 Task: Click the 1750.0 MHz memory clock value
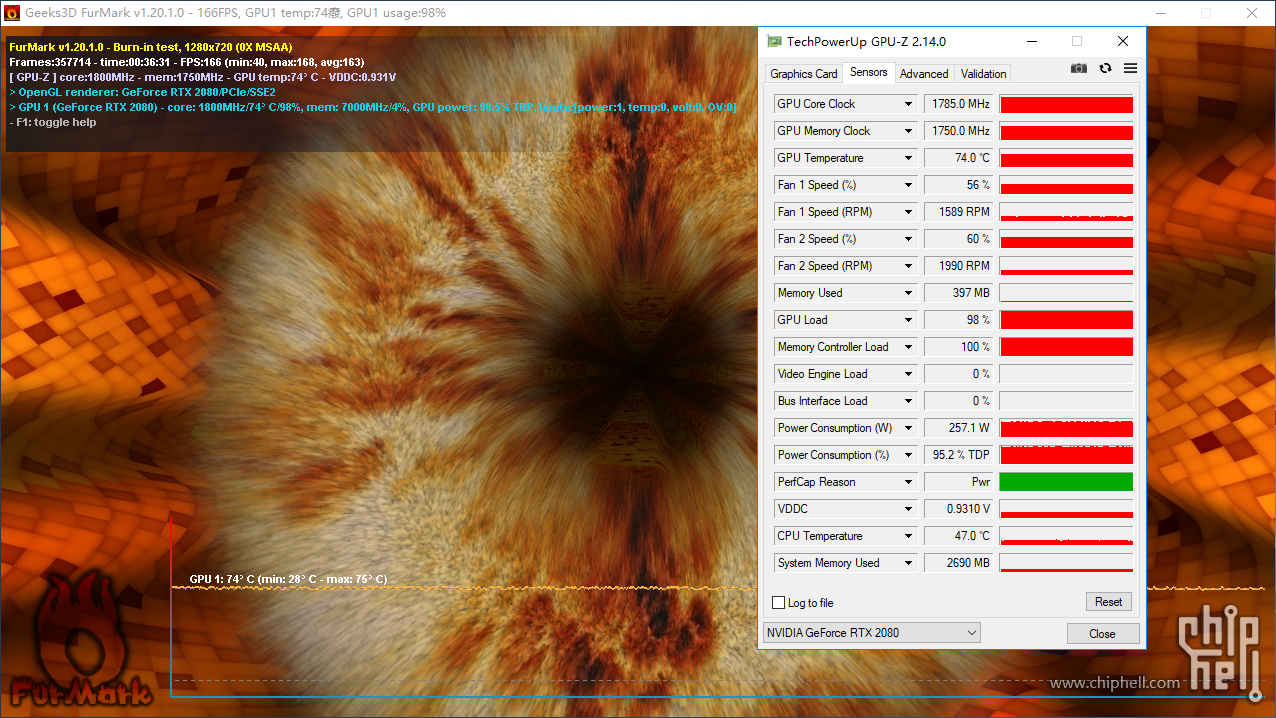click(x=958, y=131)
